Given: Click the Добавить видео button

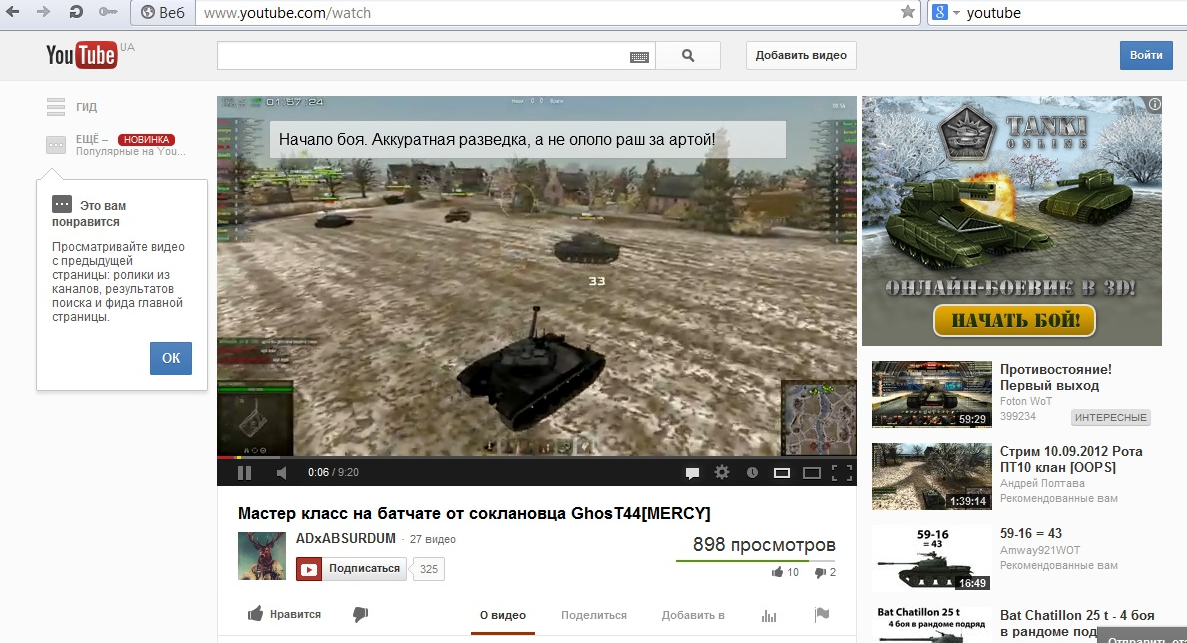Looking at the screenshot, I should (x=801, y=55).
